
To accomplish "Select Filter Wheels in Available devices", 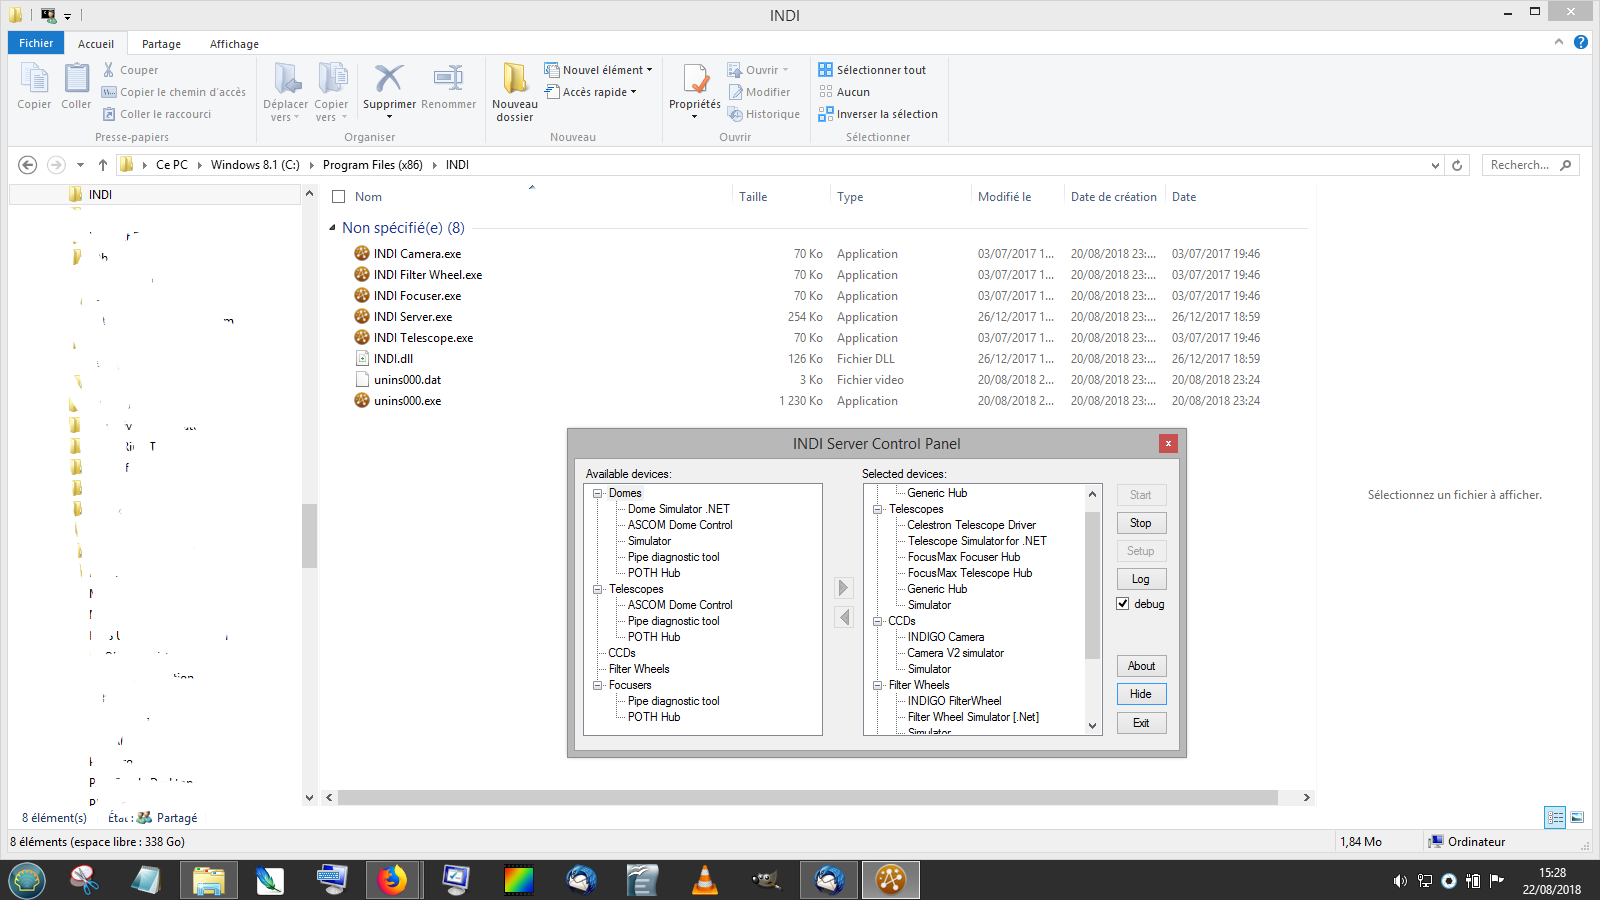I will pos(639,669).
